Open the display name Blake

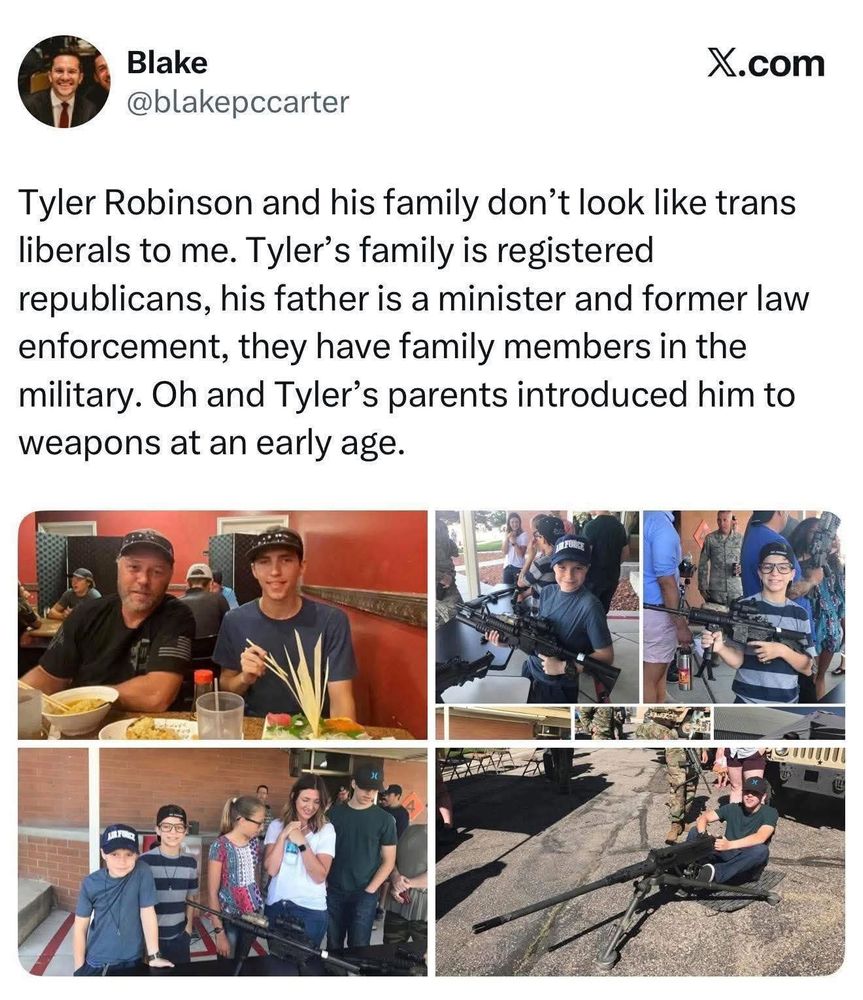[167, 62]
